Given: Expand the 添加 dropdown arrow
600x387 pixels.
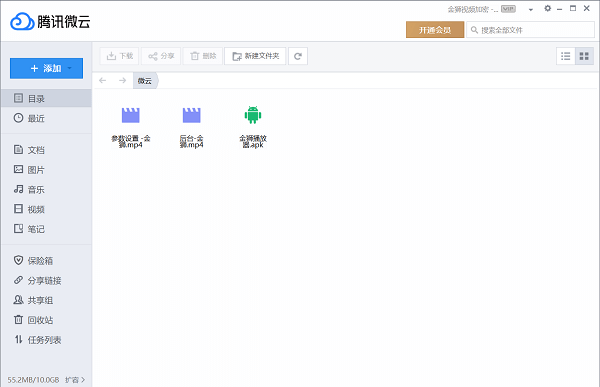Looking at the screenshot, I should [x=70, y=68].
